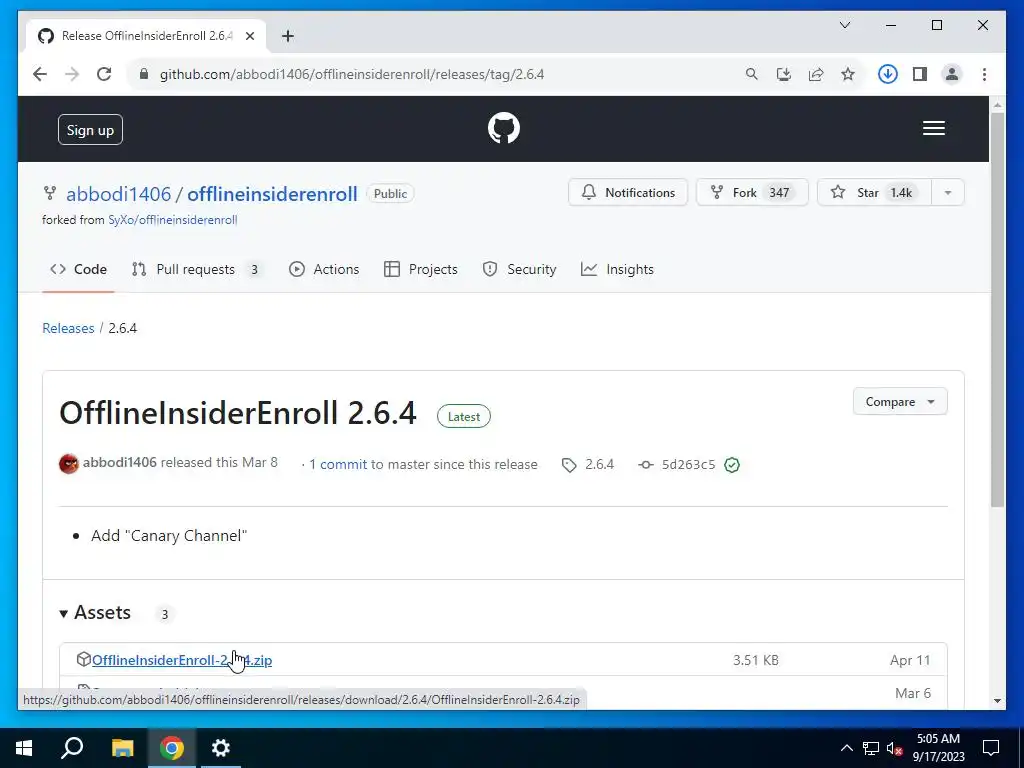Open the star lists dropdown arrow
1024x768 pixels.
tap(948, 193)
